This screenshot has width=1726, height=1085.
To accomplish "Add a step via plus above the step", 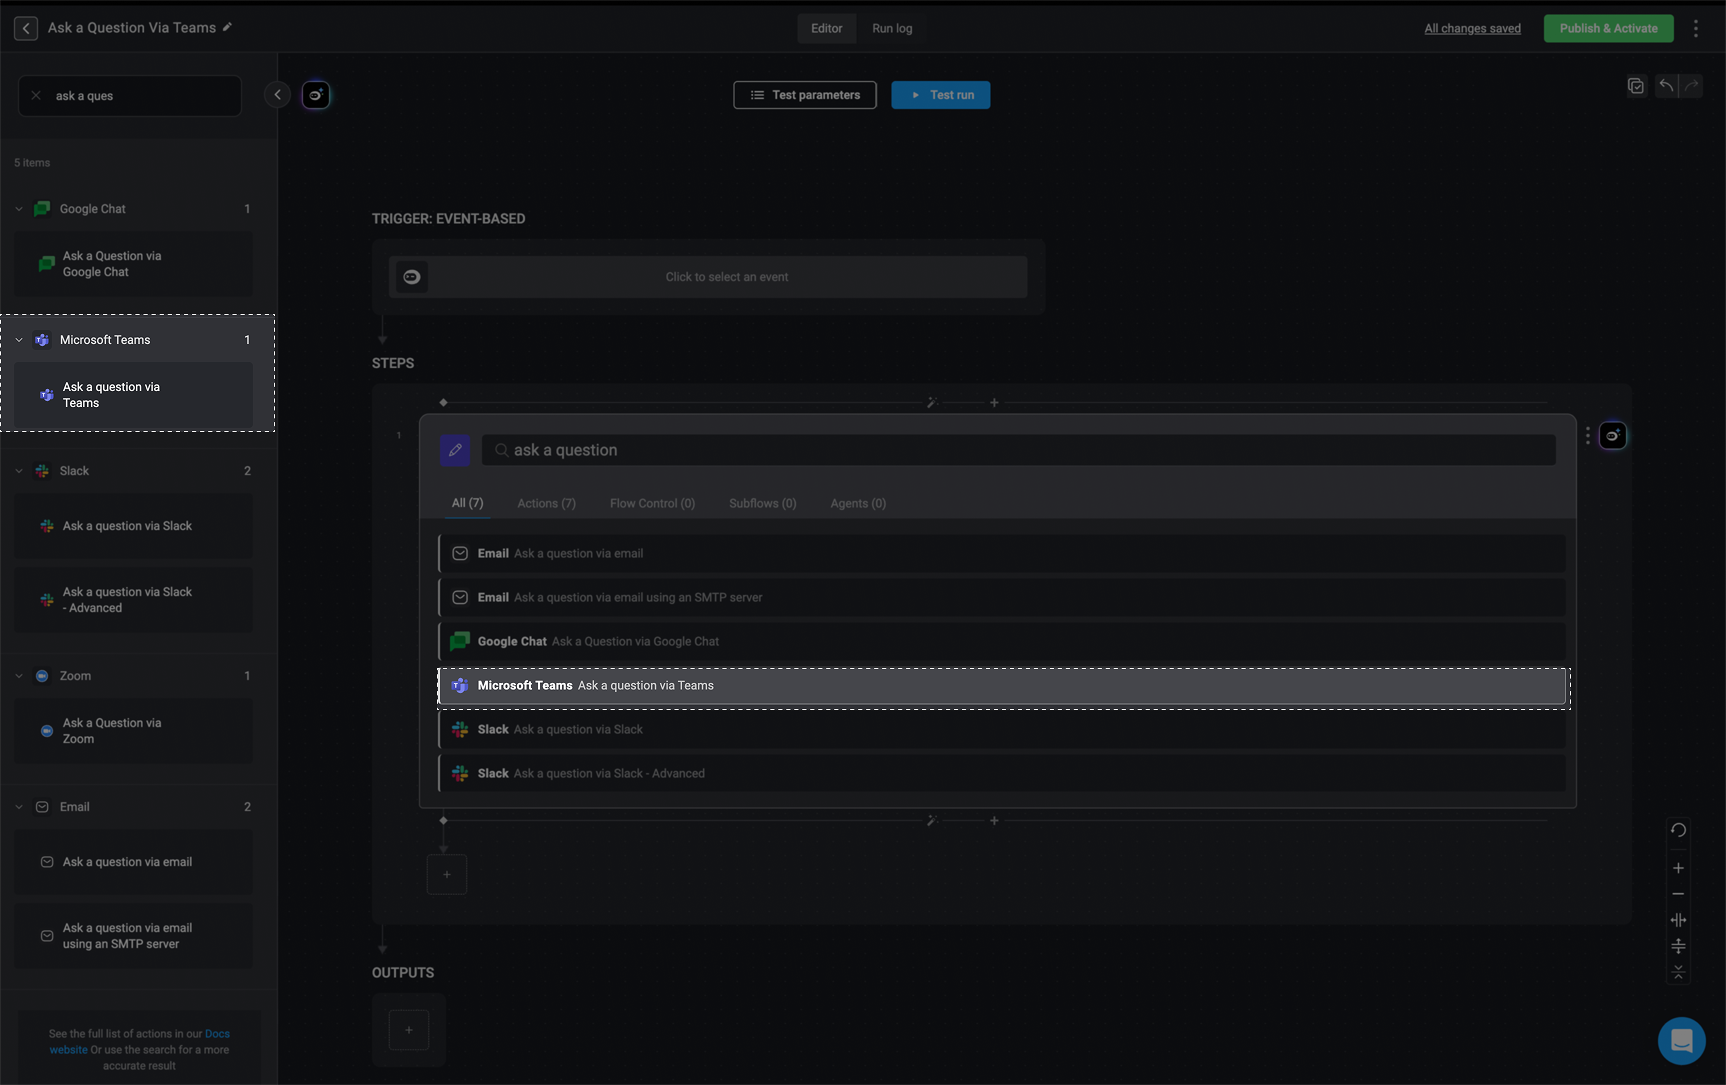I will (x=994, y=403).
